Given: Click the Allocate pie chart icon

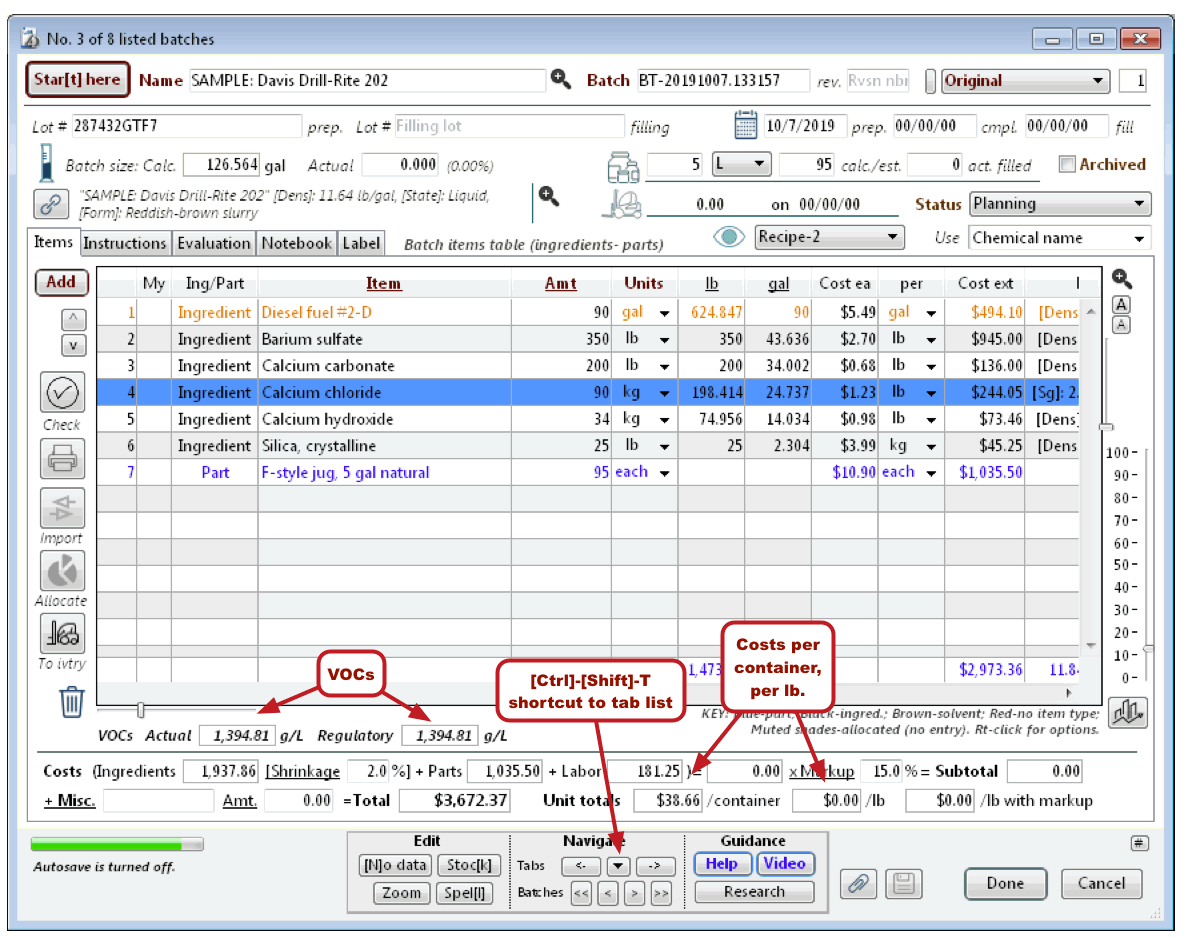Looking at the screenshot, I should [x=62, y=571].
